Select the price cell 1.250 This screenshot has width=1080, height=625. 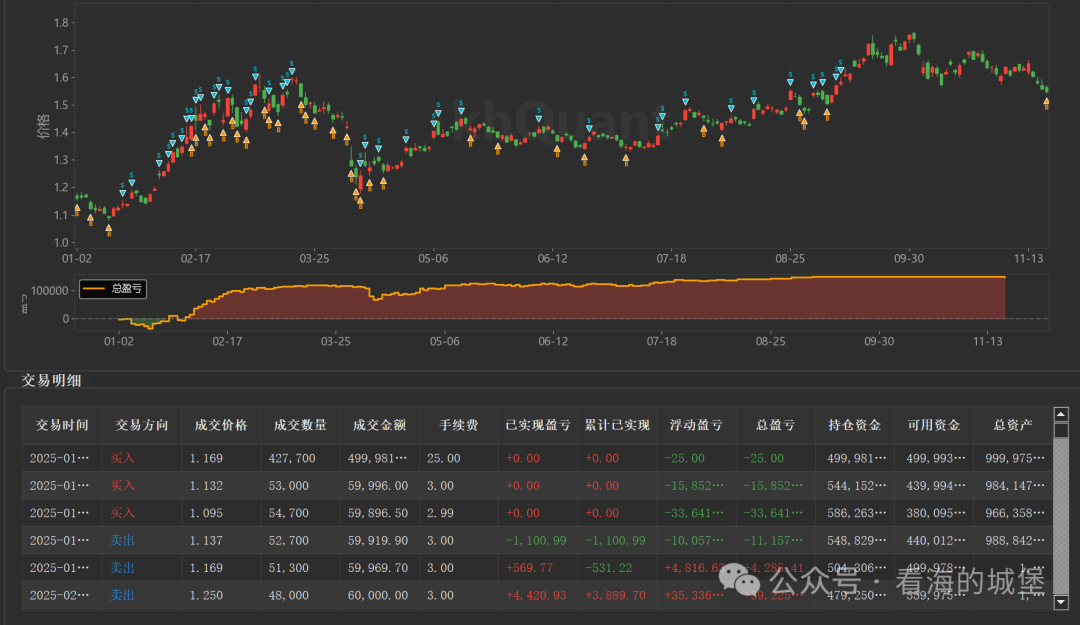coord(220,595)
